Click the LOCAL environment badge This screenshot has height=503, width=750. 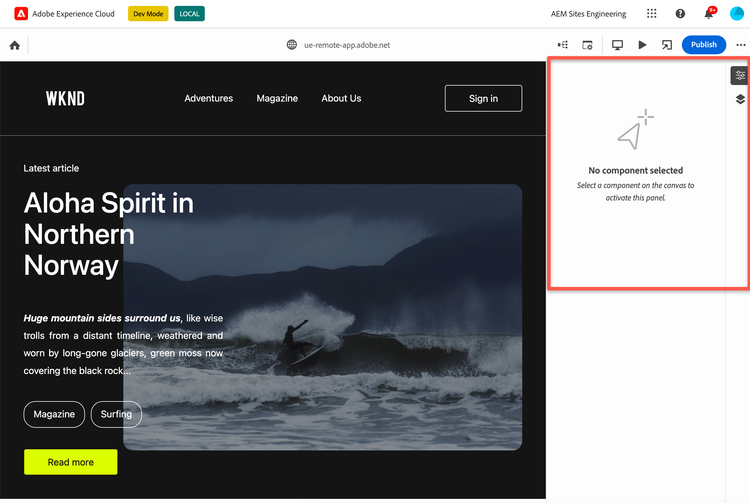(x=189, y=14)
